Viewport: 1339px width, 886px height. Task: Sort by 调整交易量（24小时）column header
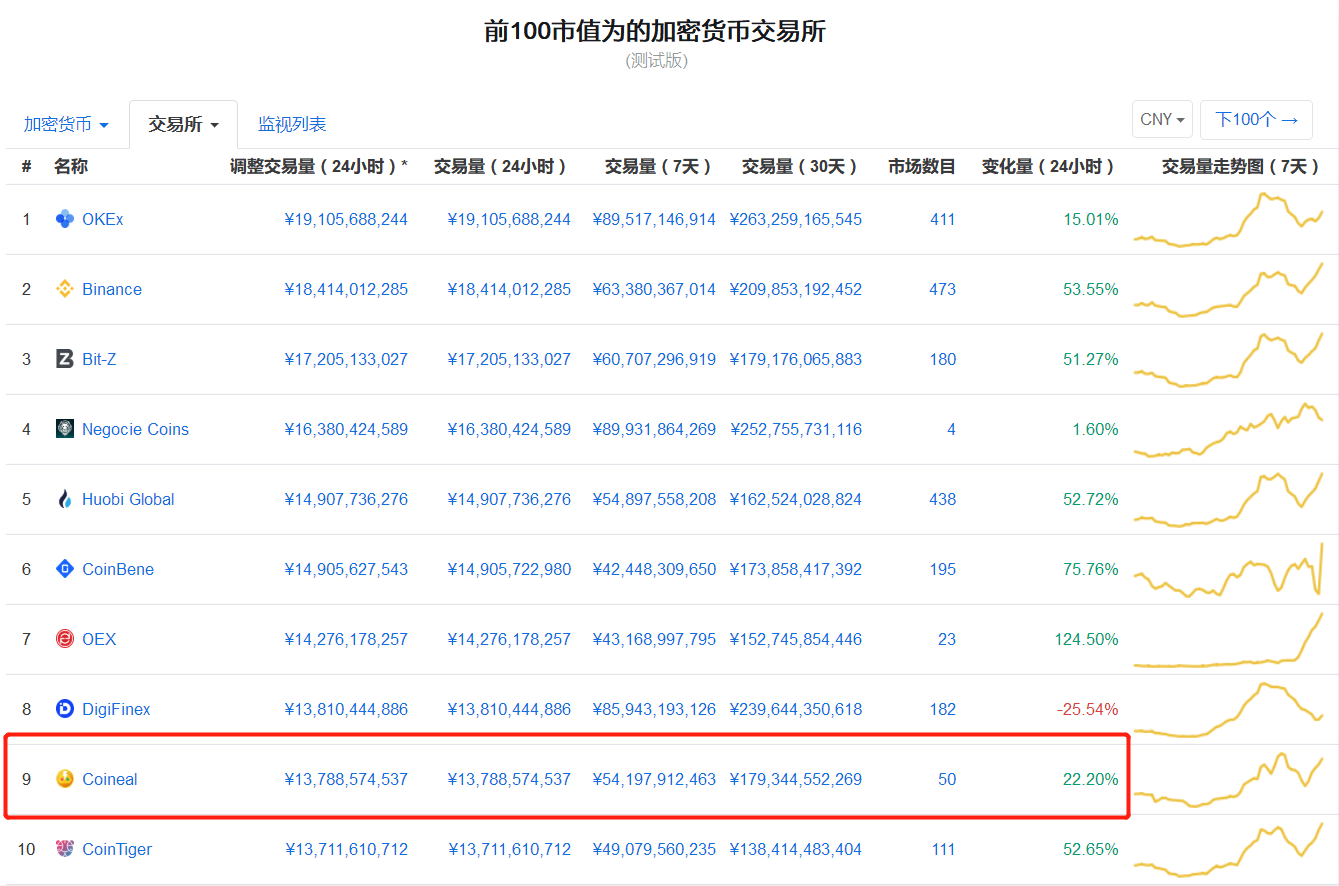319,167
